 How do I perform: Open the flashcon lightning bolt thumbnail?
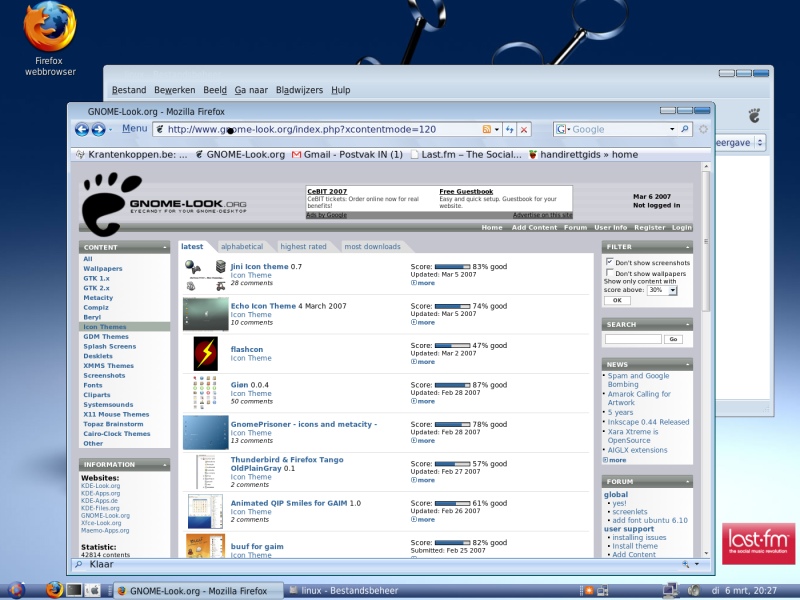tap(206, 353)
